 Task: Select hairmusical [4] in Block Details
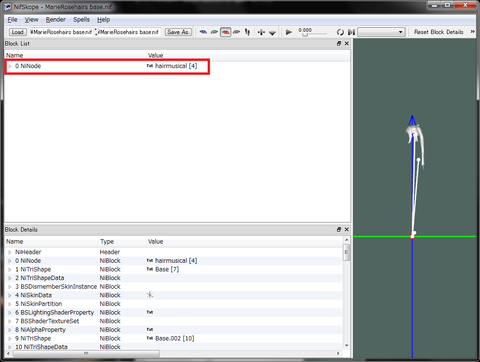(176, 261)
